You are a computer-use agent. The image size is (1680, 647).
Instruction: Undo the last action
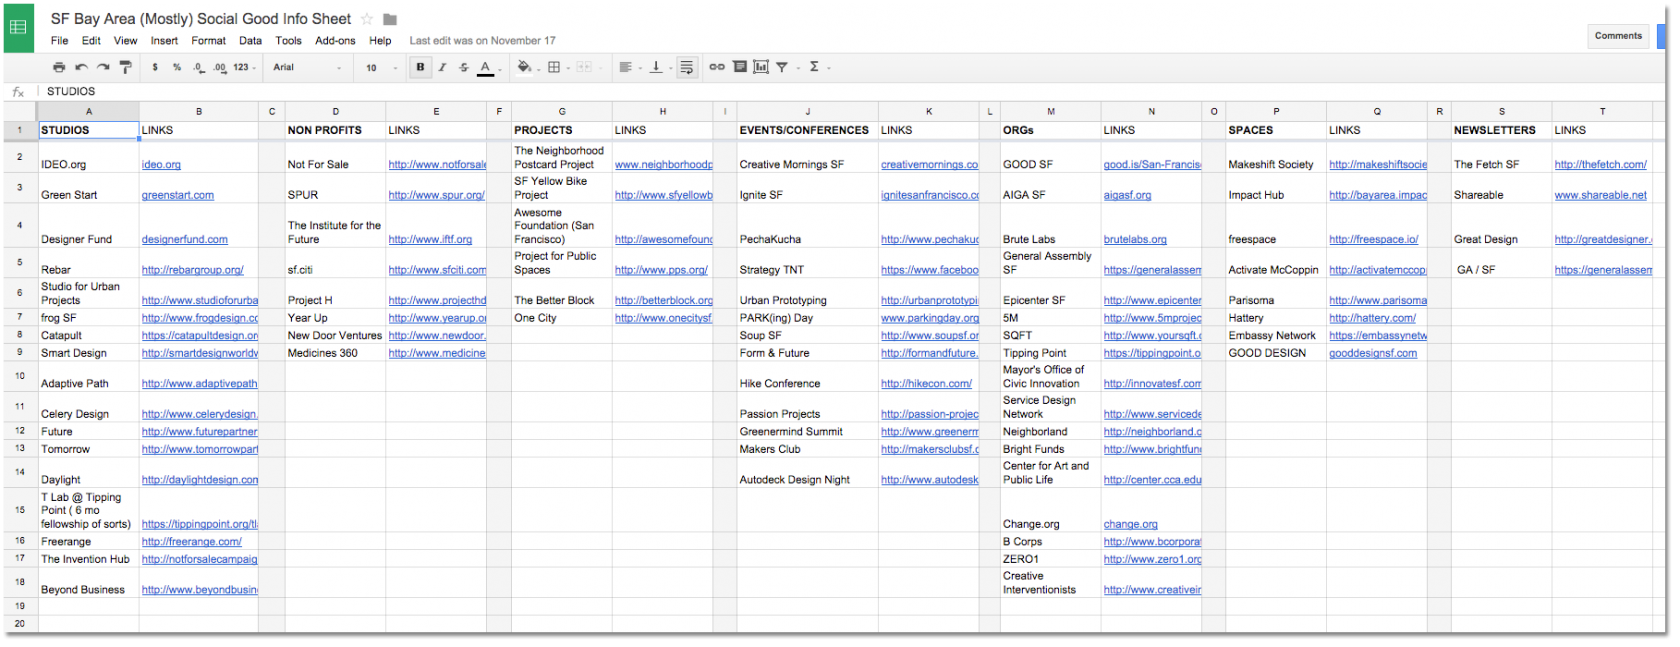pyautogui.click(x=81, y=67)
